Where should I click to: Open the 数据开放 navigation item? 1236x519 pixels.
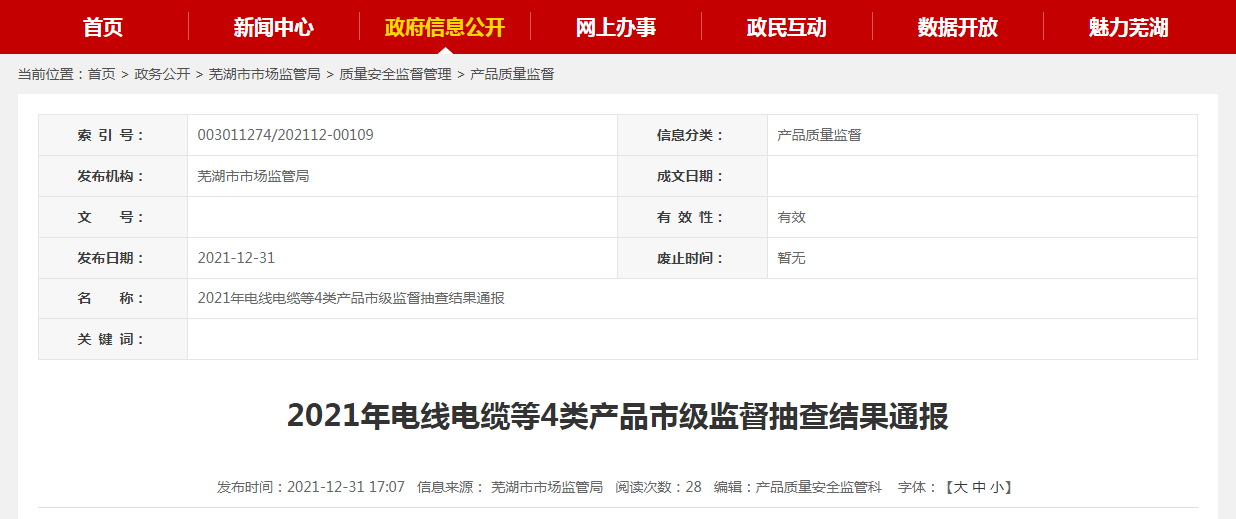point(958,27)
